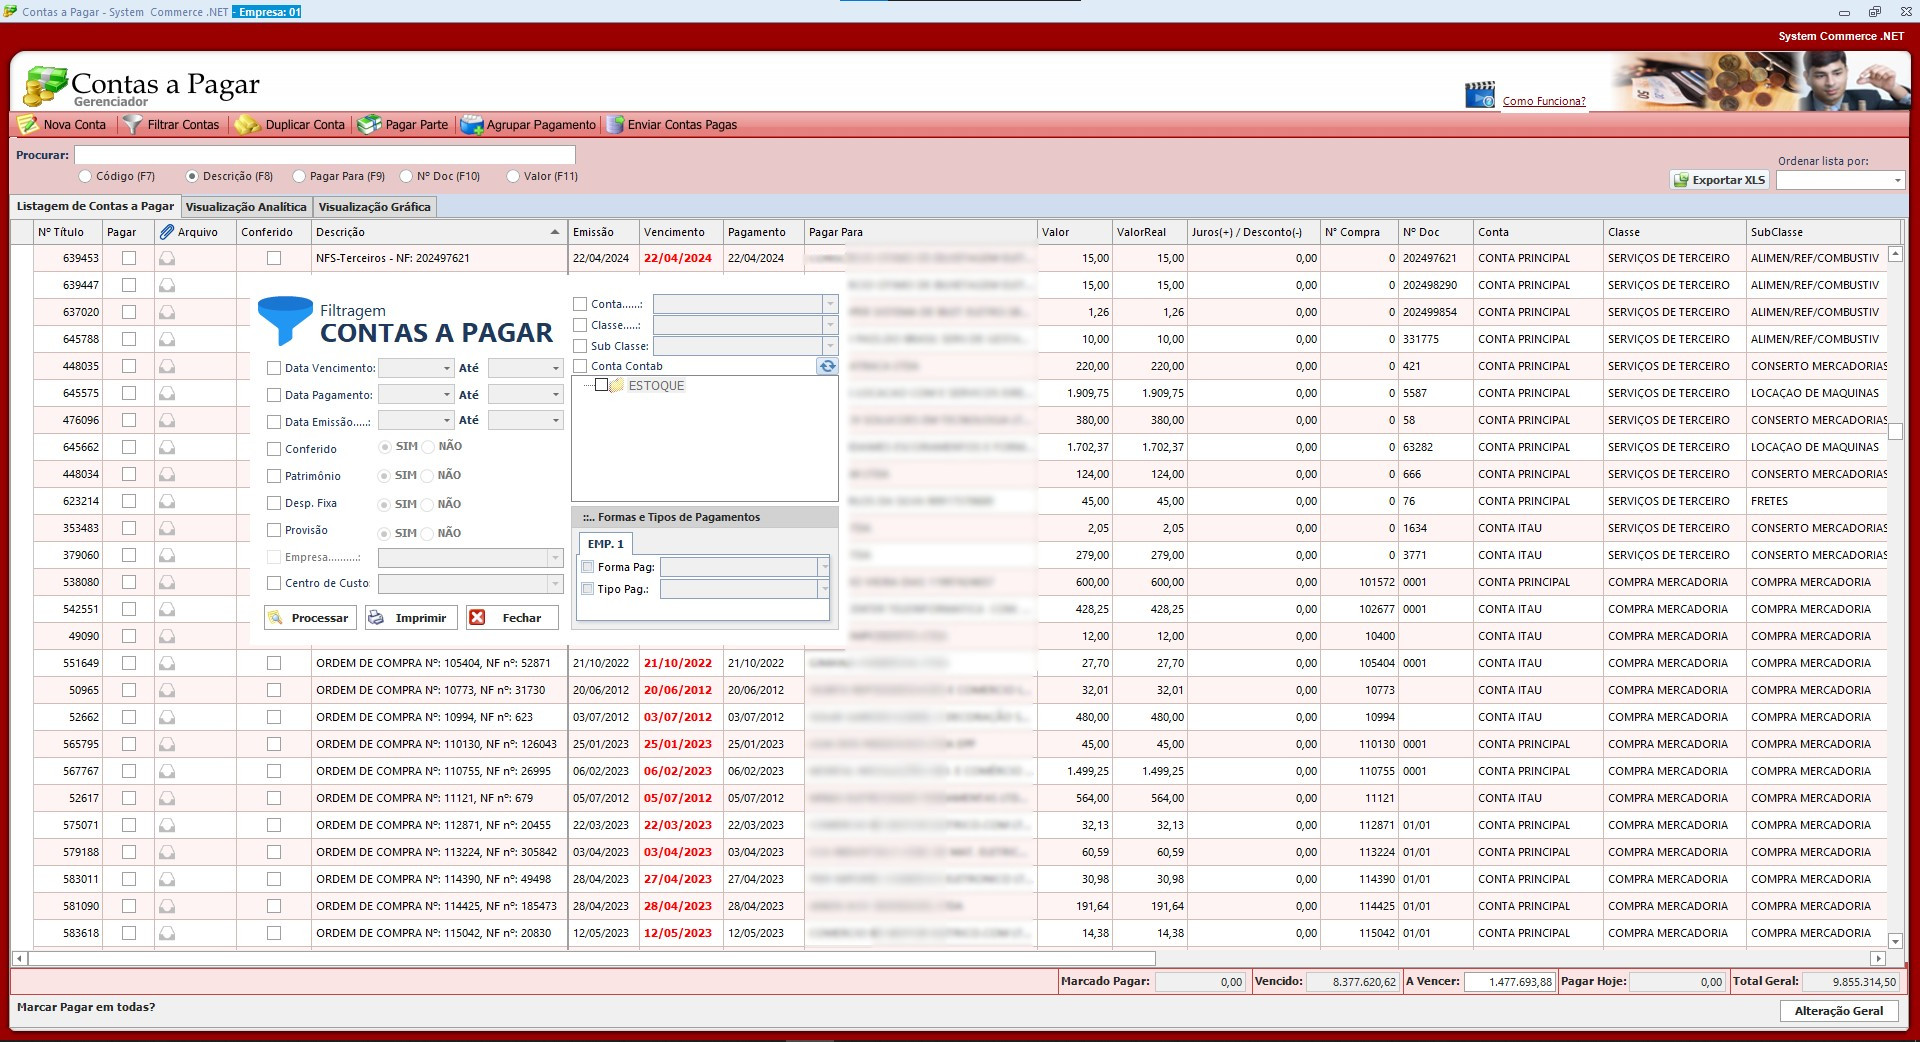Click the Duplicar Conta coins icon
The height and width of the screenshot is (1042, 1920).
(x=247, y=125)
